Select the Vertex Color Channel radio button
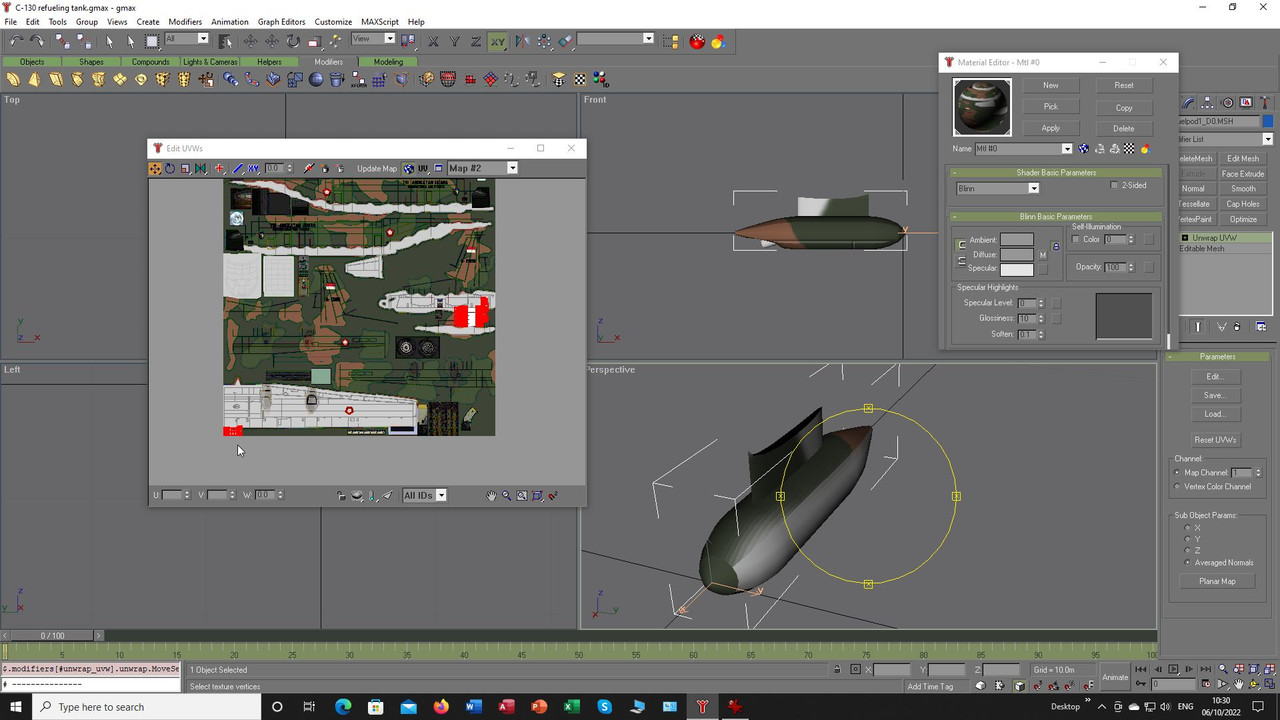1280x720 pixels. [1177, 487]
